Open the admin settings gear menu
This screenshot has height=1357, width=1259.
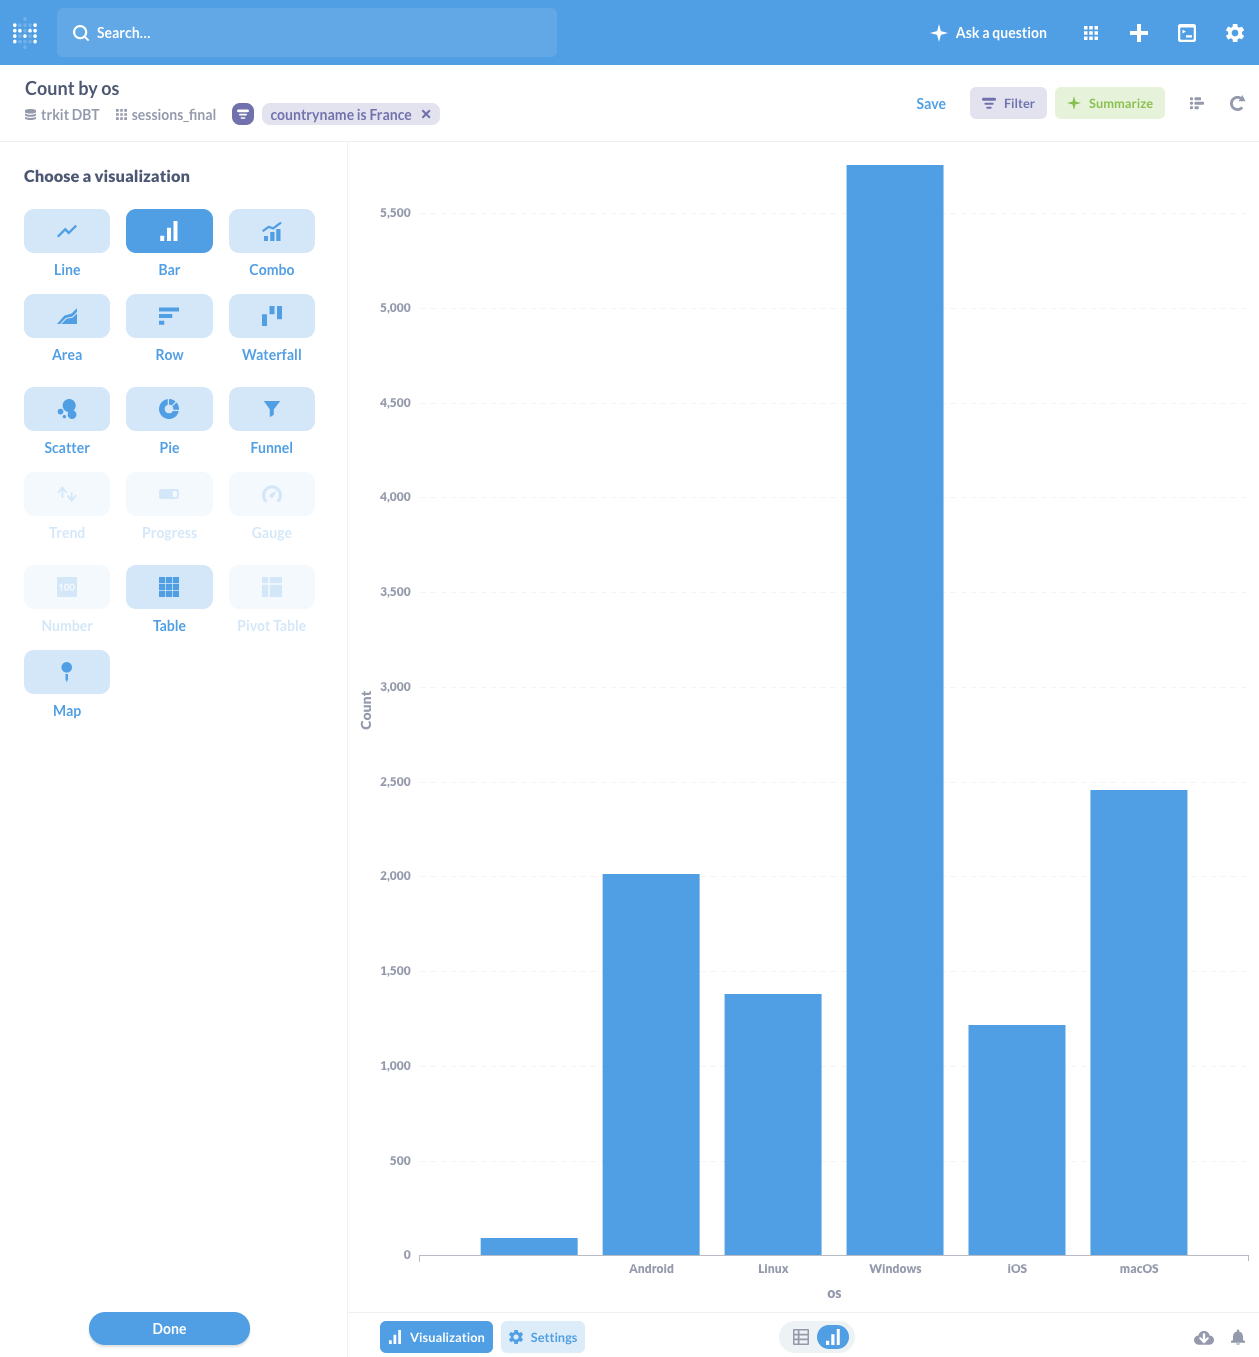pos(1235,33)
